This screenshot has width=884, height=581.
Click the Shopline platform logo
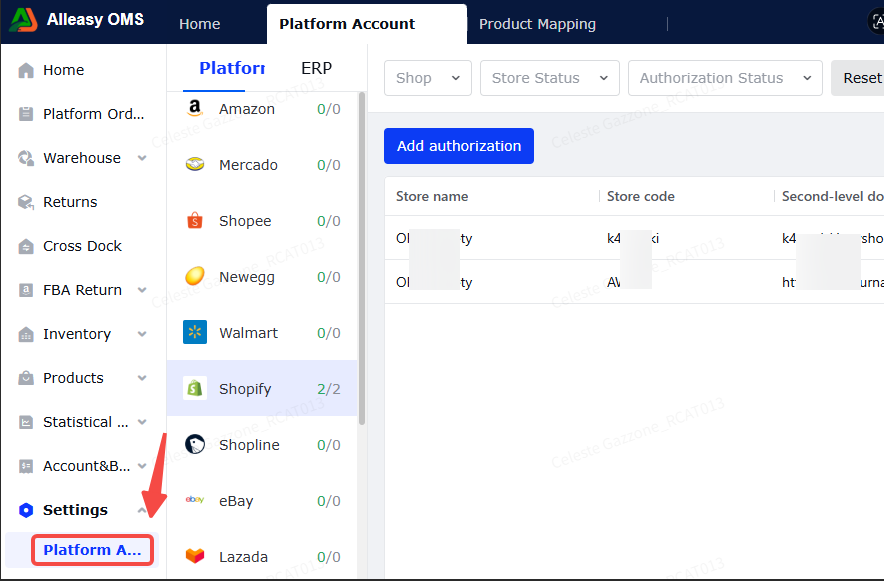(x=195, y=444)
